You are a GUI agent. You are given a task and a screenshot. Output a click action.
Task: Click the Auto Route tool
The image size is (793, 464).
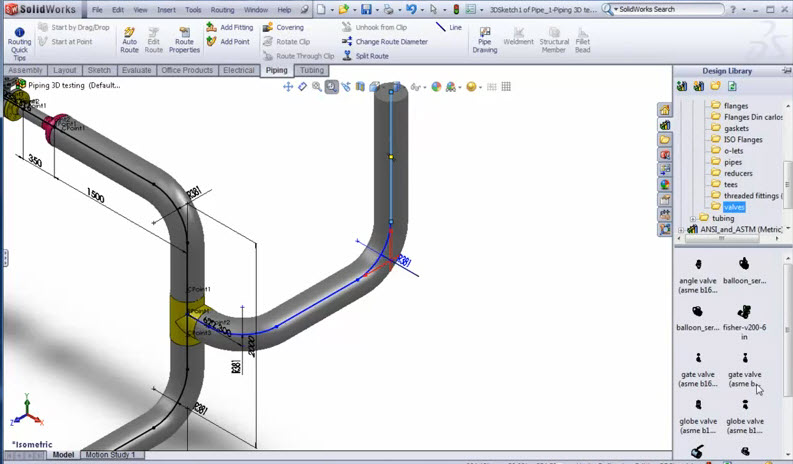(129, 40)
